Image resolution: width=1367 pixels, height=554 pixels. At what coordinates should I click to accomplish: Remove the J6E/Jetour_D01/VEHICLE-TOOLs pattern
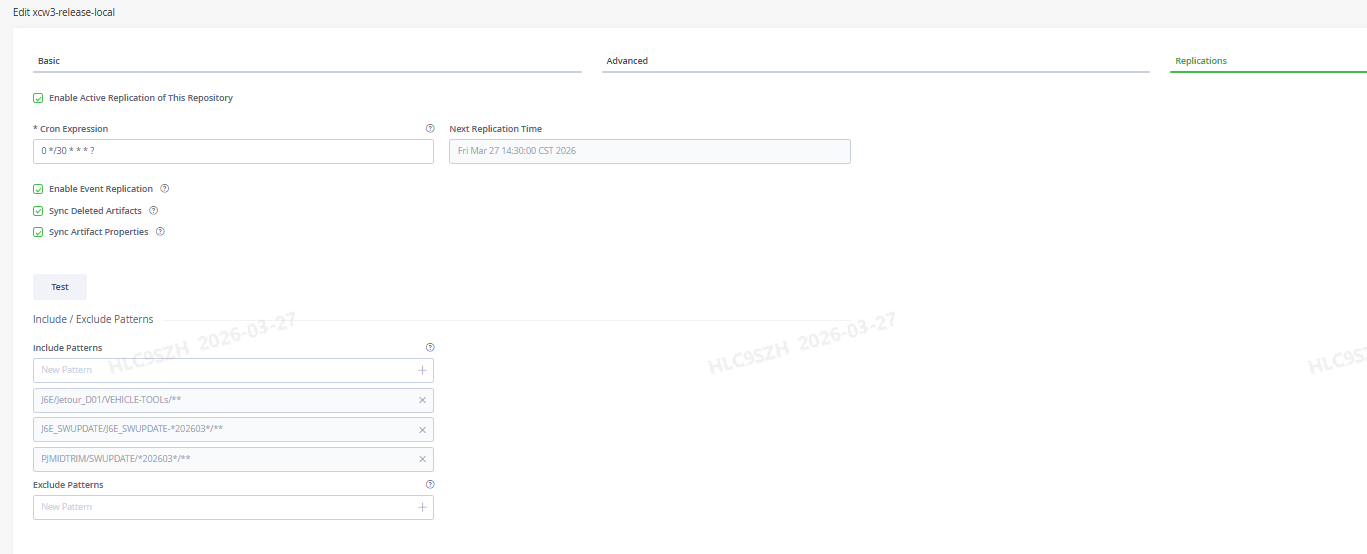tap(422, 400)
